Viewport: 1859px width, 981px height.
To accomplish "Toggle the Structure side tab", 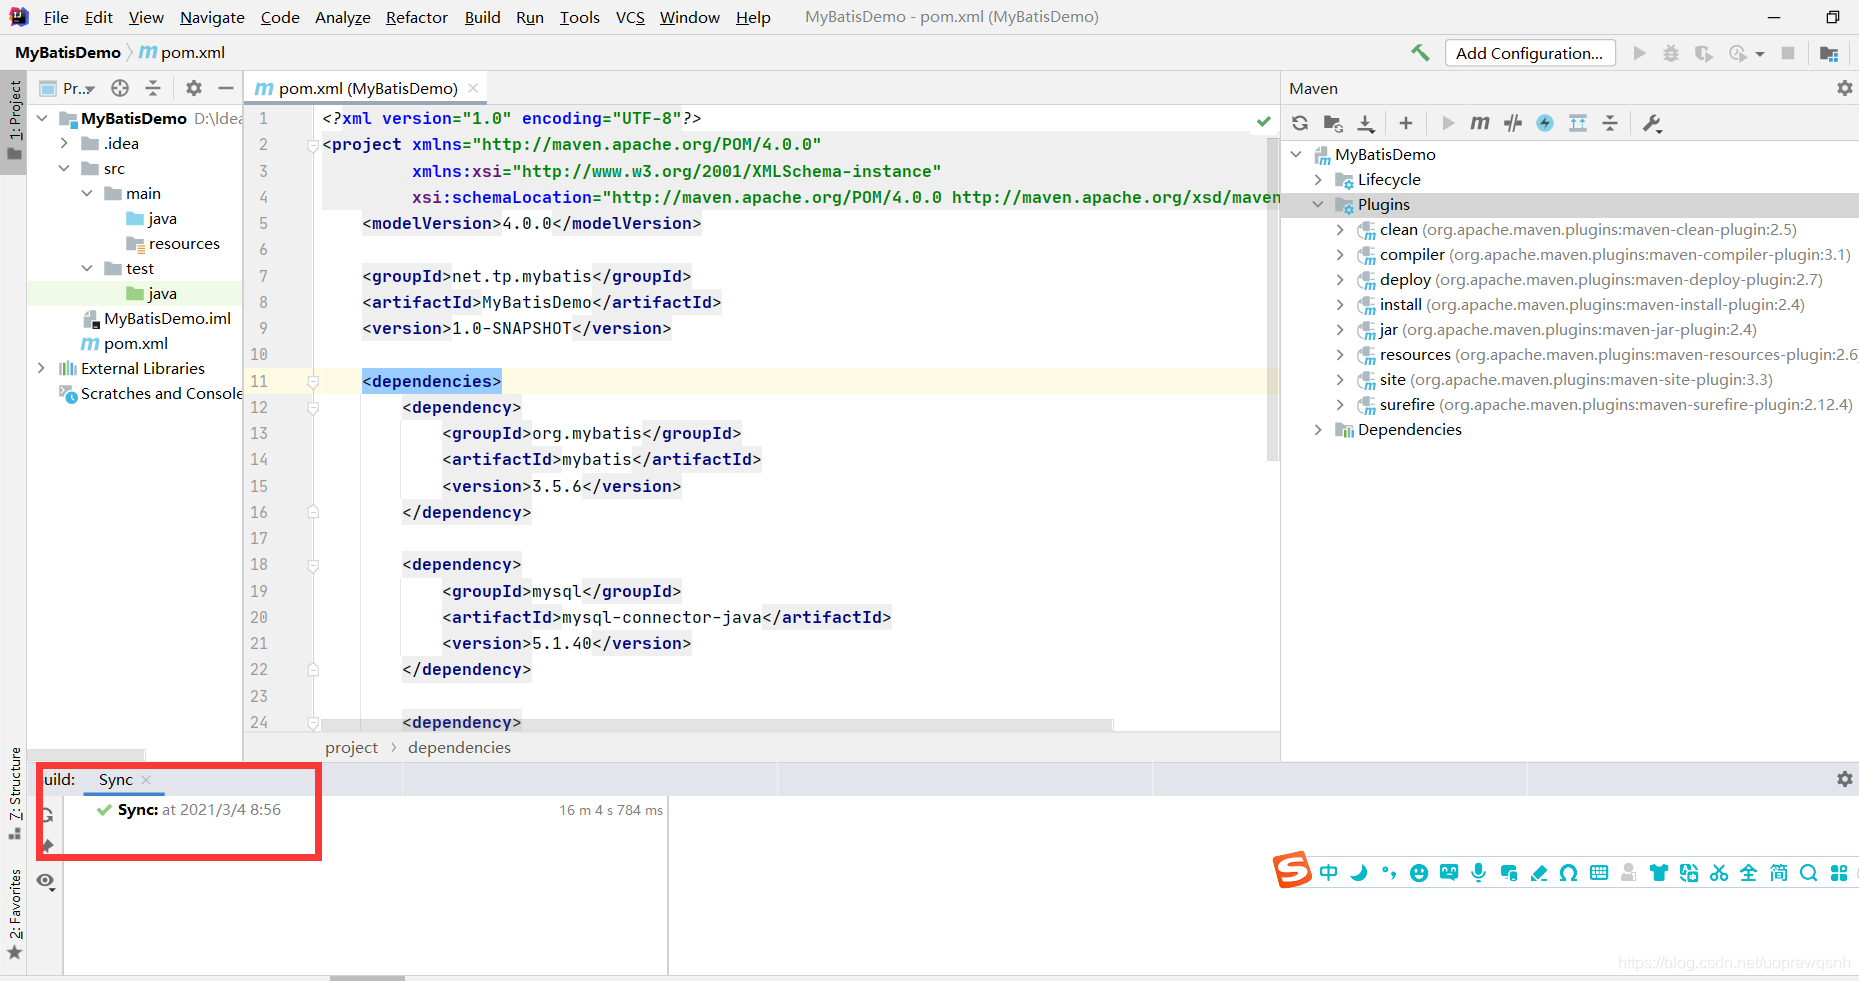I will pyautogui.click(x=14, y=792).
